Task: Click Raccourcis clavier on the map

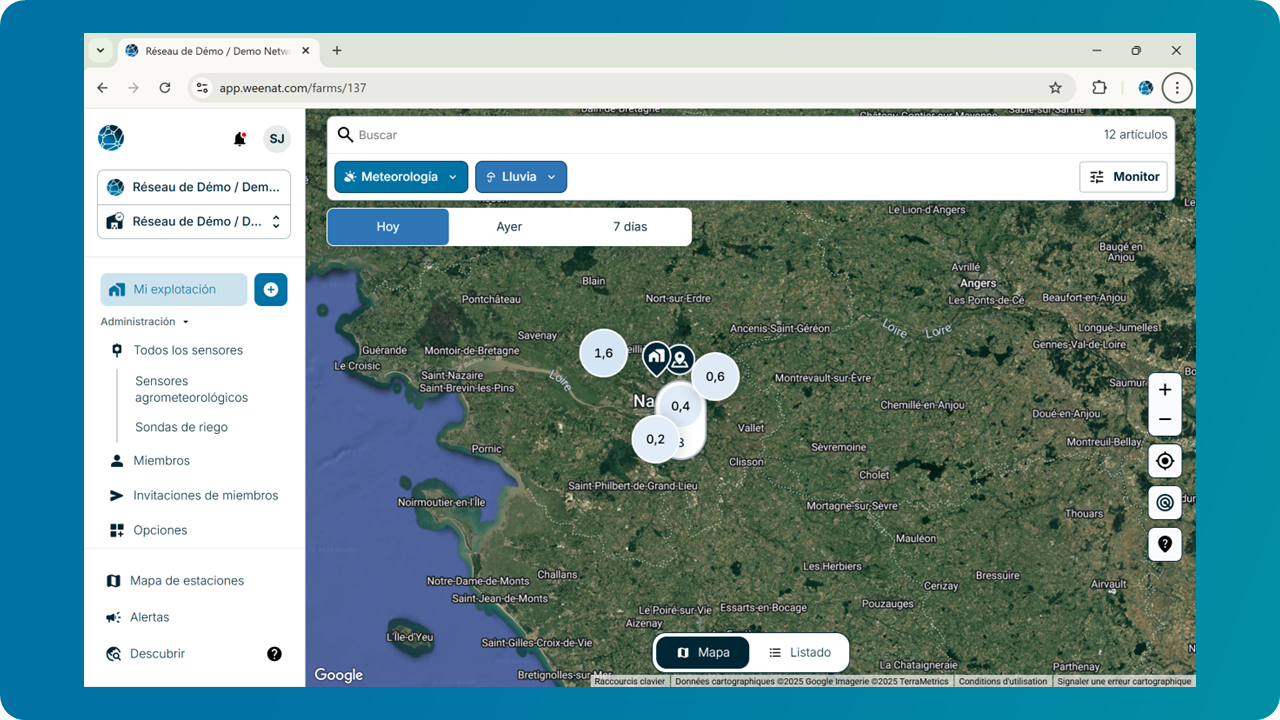Action: point(630,681)
